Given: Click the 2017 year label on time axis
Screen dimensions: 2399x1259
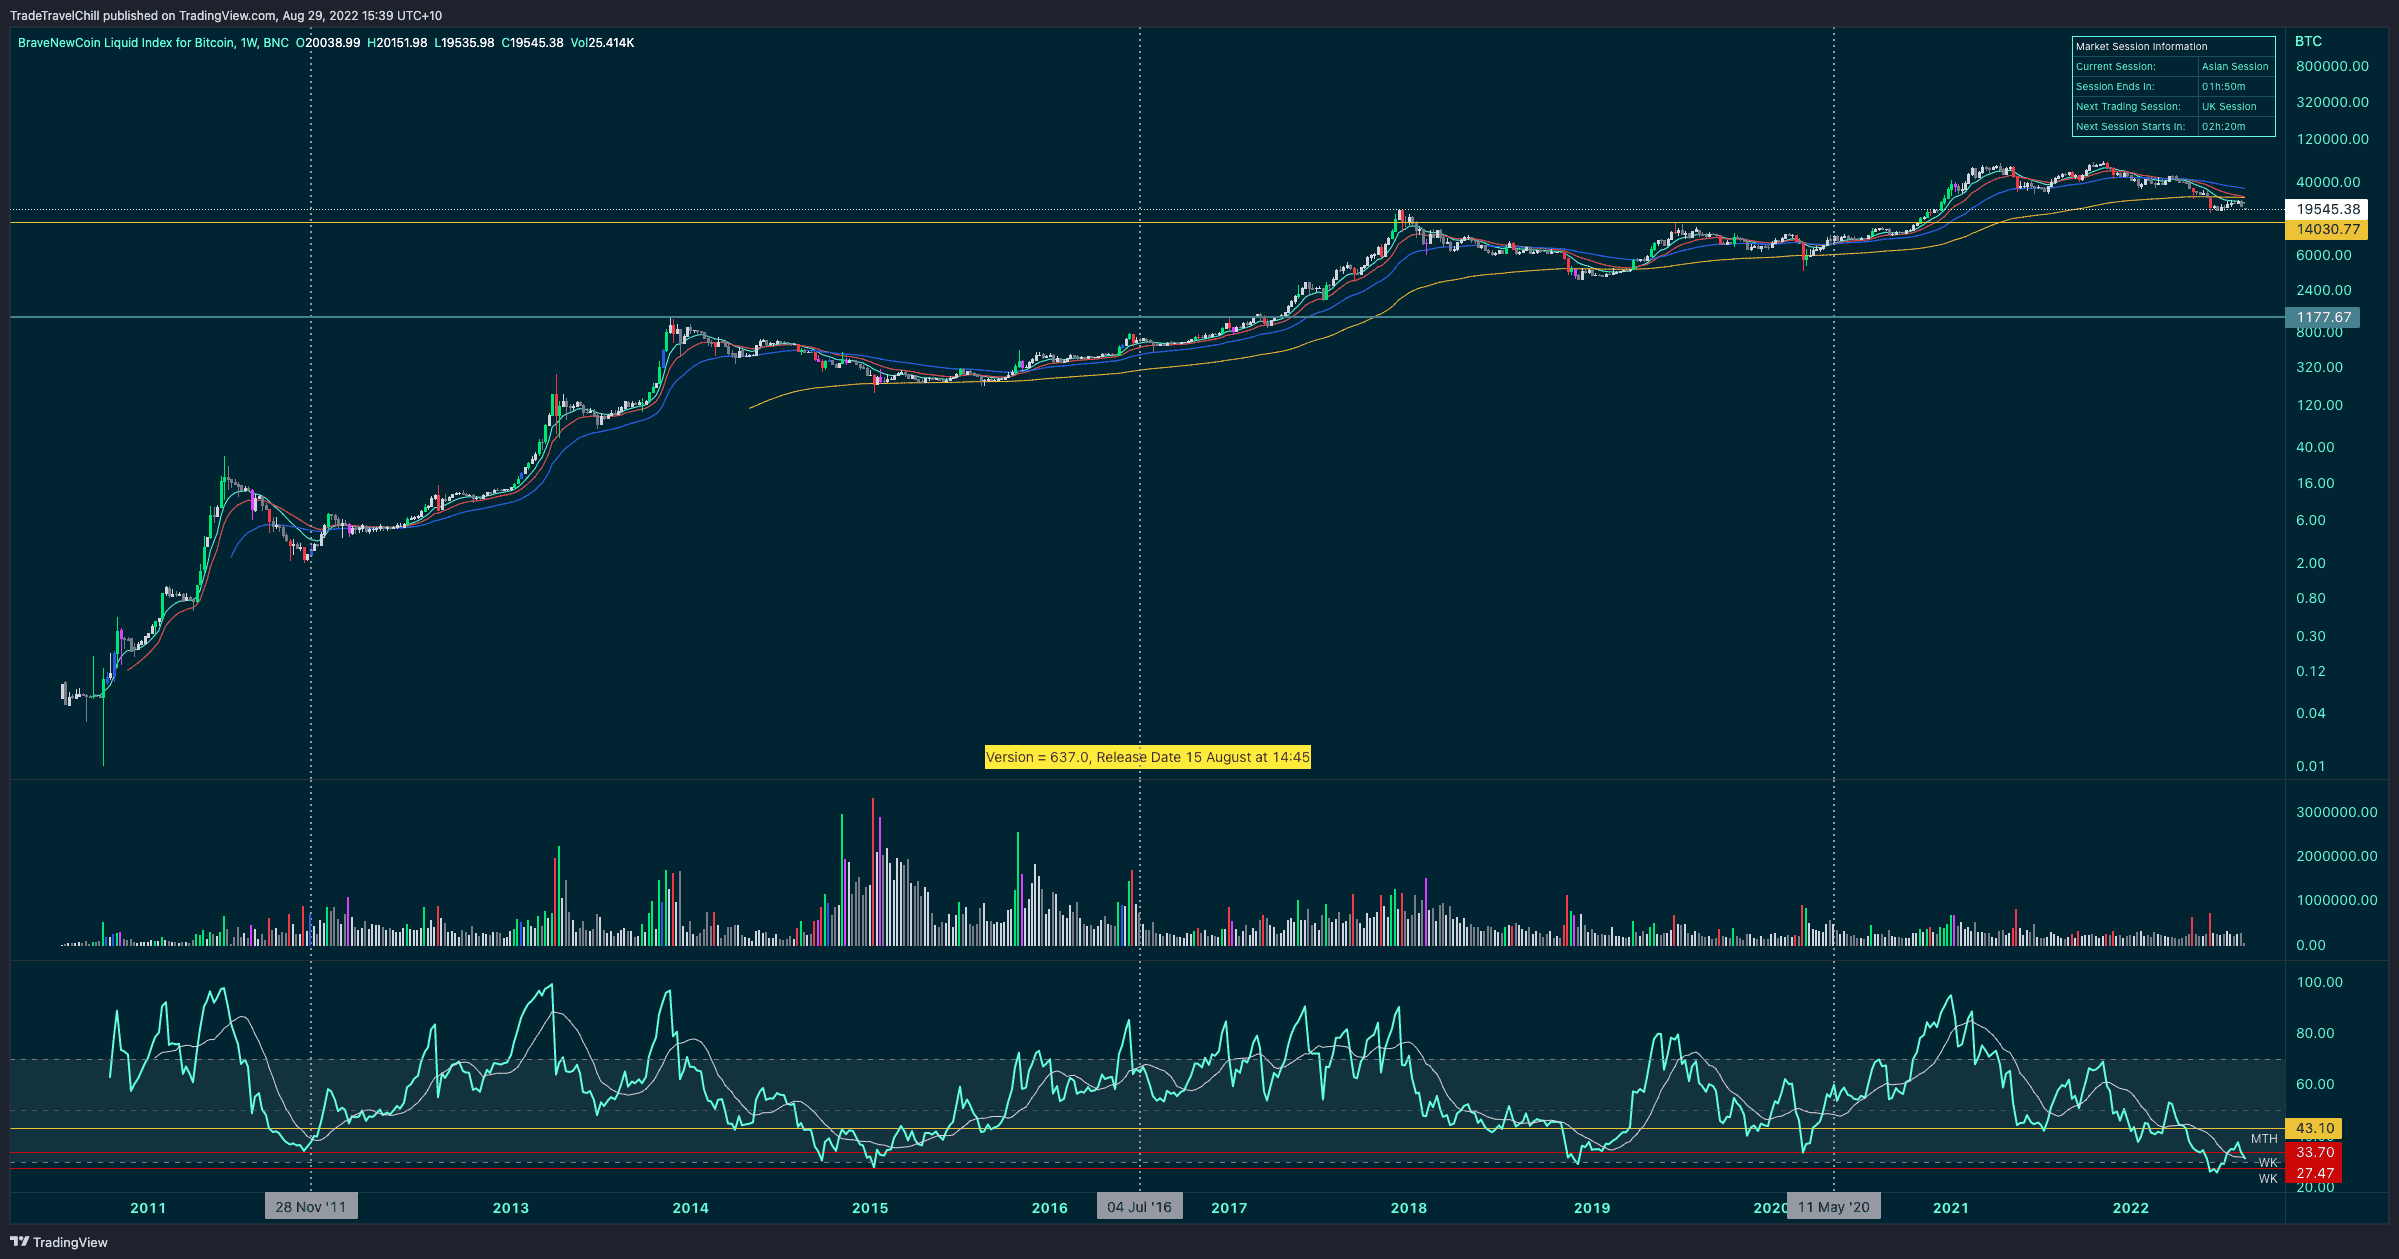Looking at the screenshot, I should [x=1229, y=1207].
